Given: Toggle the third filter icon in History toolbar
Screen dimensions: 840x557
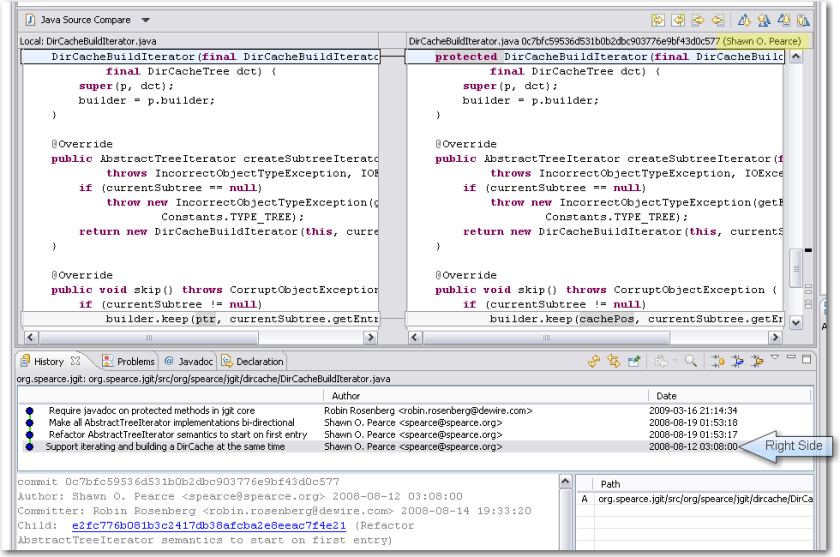Looking at the screenshot, I should (x=755, y=361).
